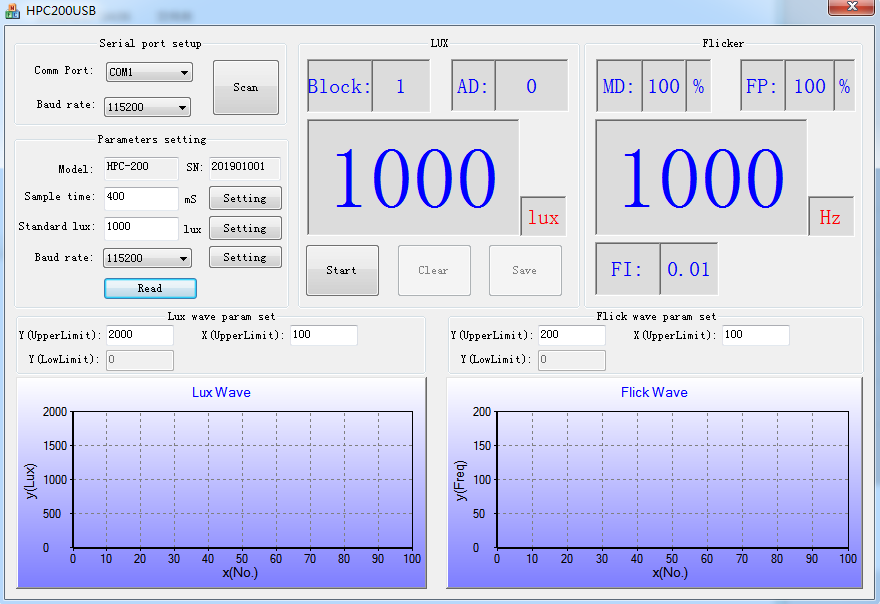This screenshot has height=604, width=880.
Task: Apply Setting button for Standard lux
Action: [x=245, y=228]
